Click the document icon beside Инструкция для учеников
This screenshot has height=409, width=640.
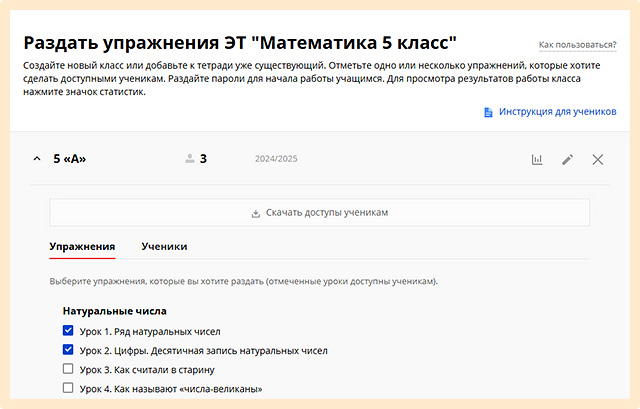[488, 112]
